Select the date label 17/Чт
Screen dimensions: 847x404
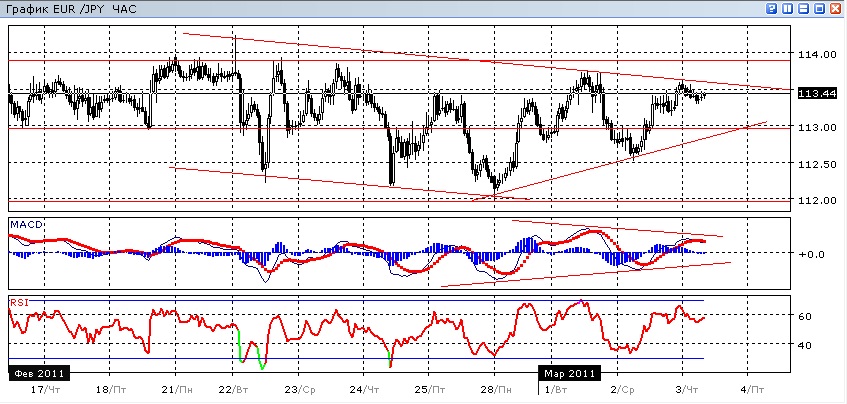(x=45, y=389)
